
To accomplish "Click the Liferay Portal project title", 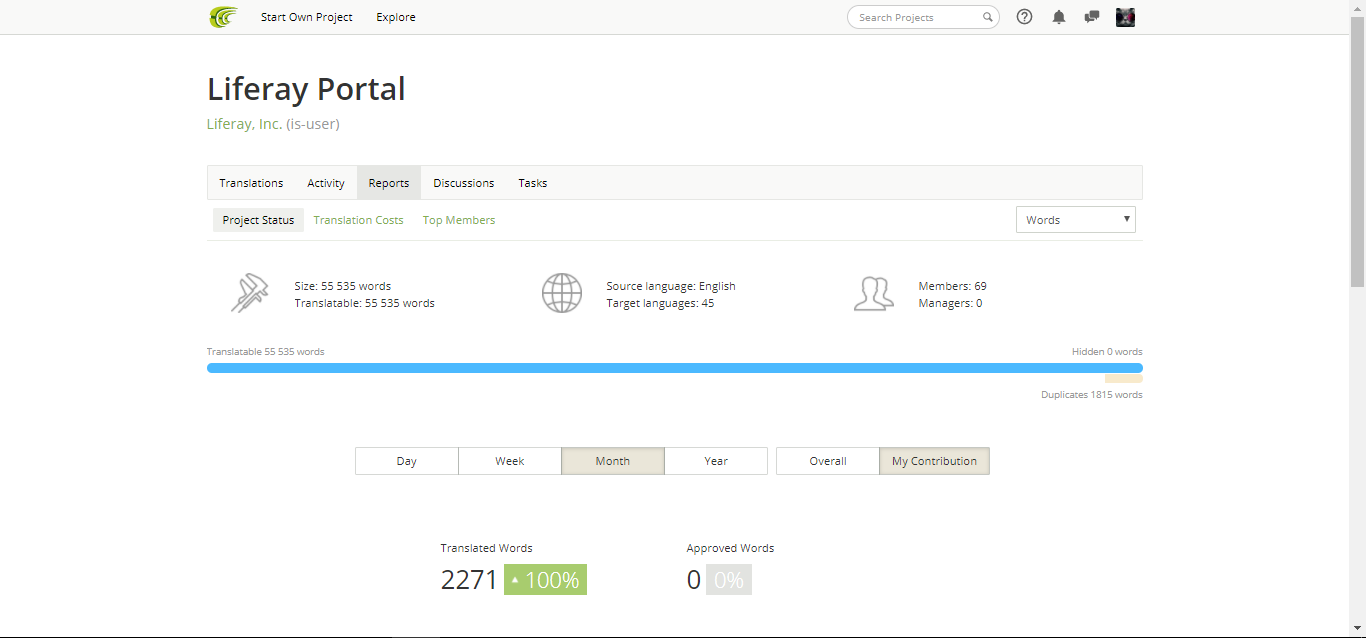I will click(x=306, y=89).
